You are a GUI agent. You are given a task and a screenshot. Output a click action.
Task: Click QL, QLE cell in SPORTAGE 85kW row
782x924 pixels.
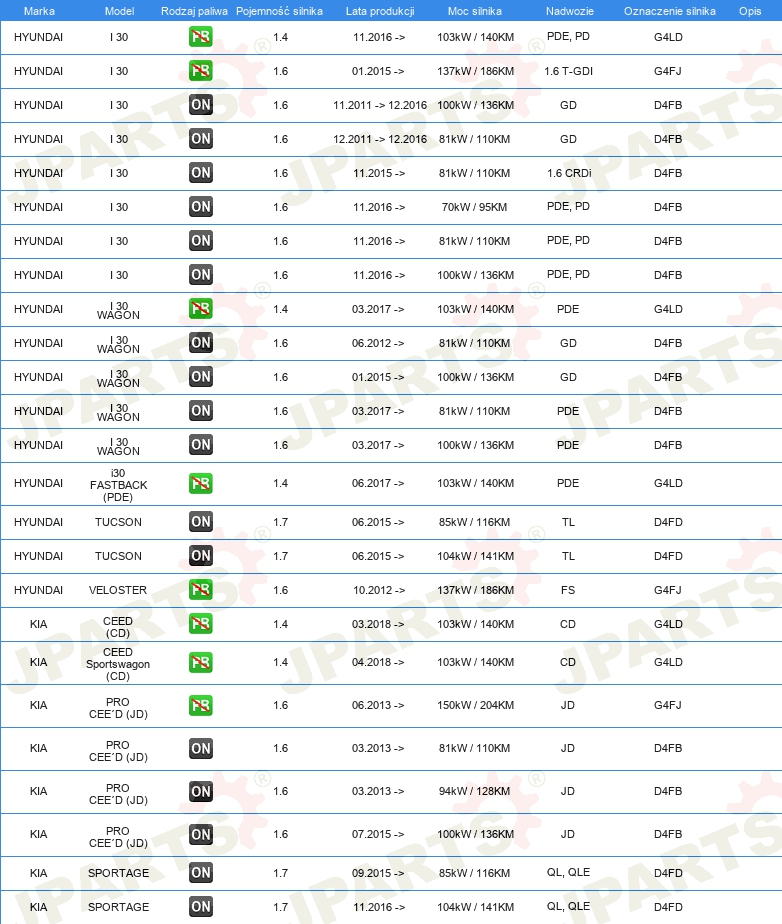(568, 873)
